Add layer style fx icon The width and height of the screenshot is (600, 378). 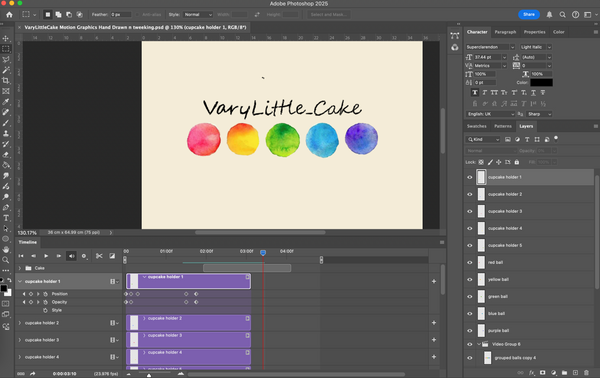[532, 372]
